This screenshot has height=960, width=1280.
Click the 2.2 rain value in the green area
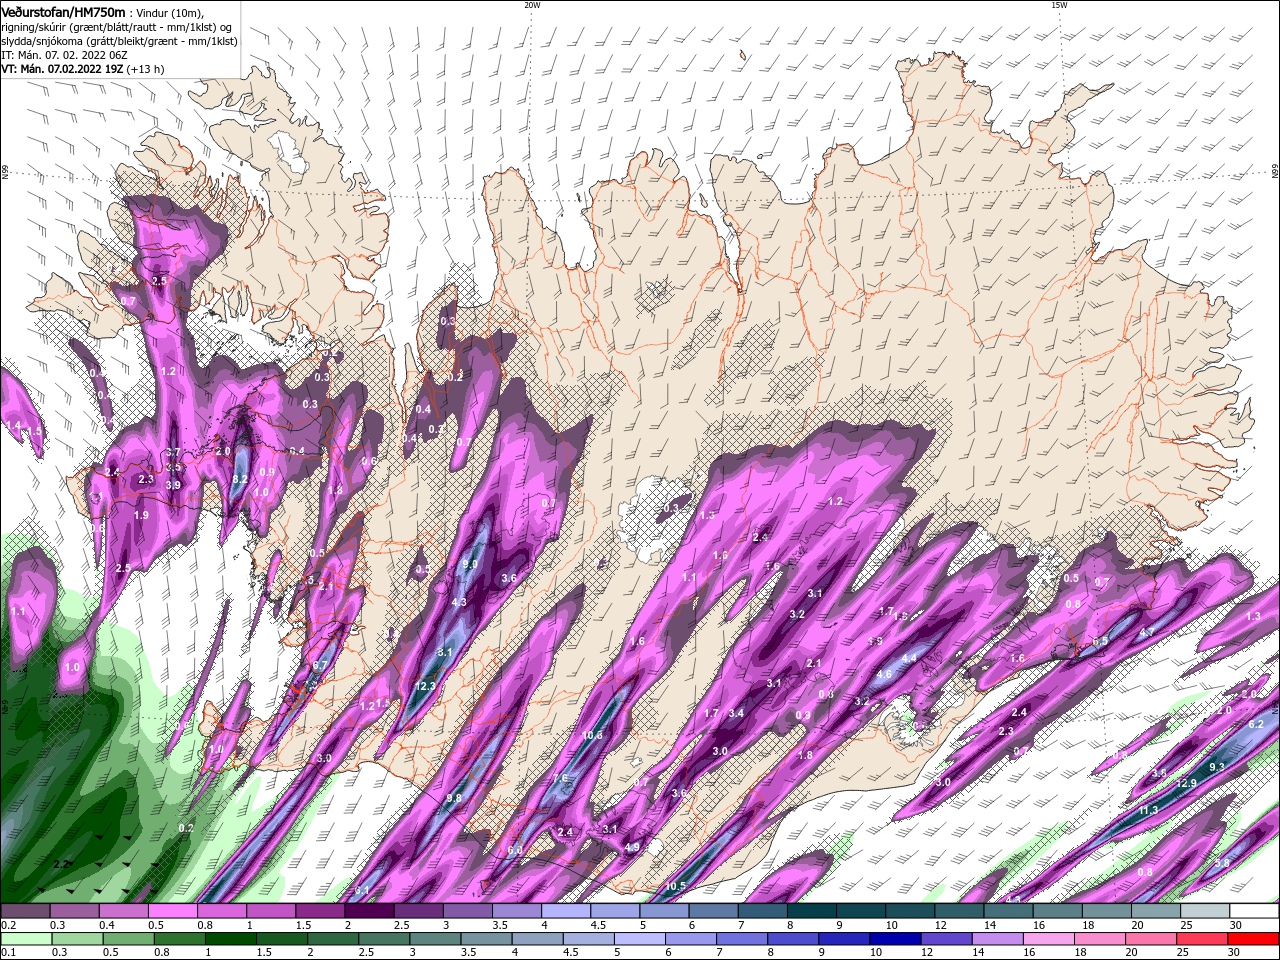[x=62, y=864]
